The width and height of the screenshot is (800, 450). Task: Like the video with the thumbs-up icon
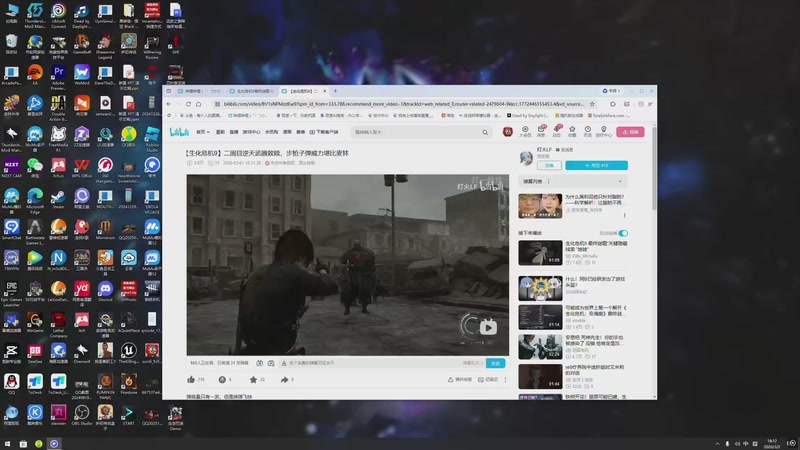pyautogui.click(x=191, y=380)
